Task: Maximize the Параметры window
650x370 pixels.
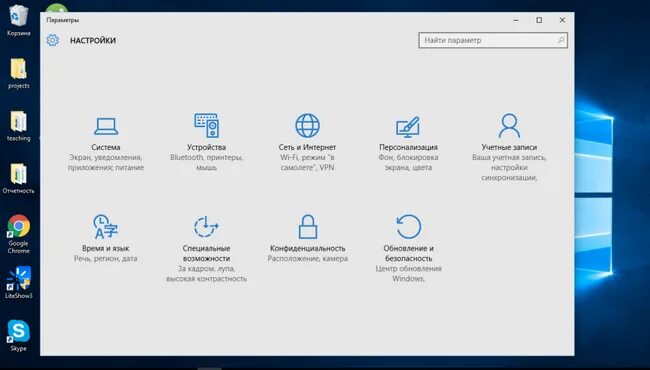Action: pos(539,20)
